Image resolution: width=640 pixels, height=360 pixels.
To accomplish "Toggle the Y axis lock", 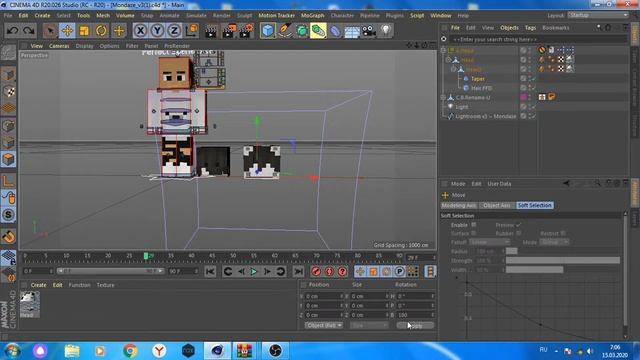I will point(157,31).
